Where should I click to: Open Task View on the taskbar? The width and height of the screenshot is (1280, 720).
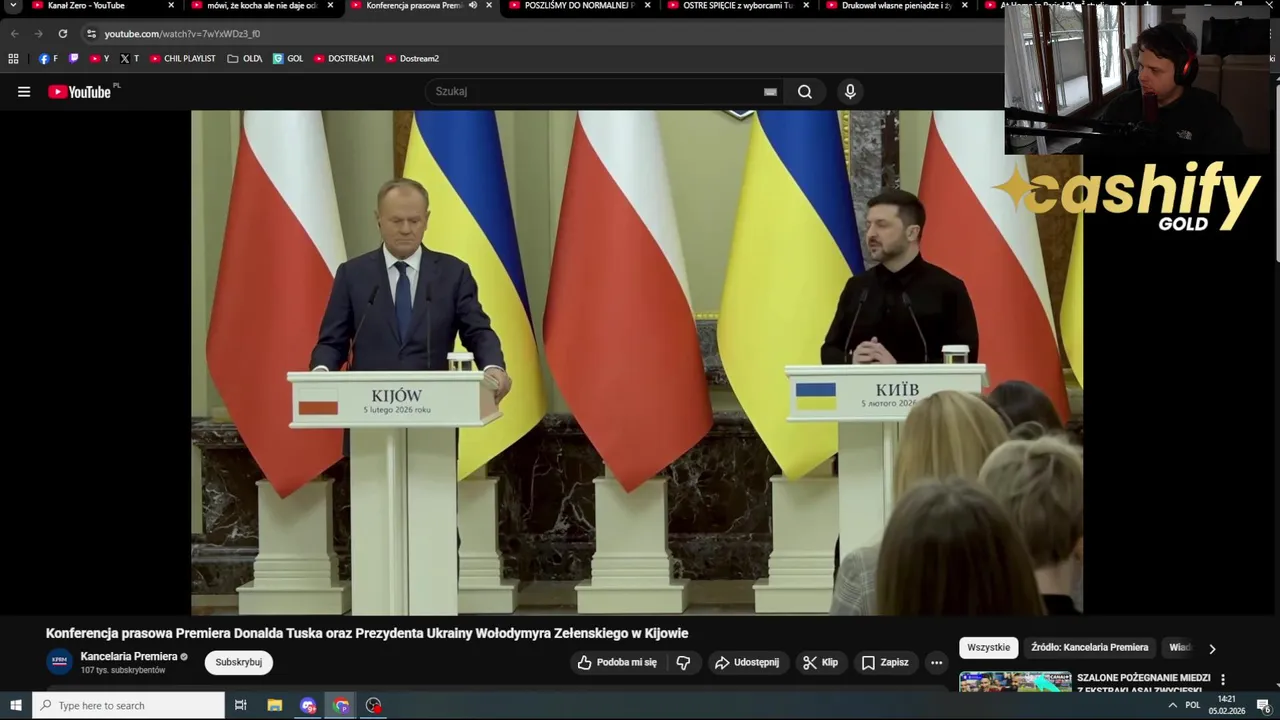point(240,705)
